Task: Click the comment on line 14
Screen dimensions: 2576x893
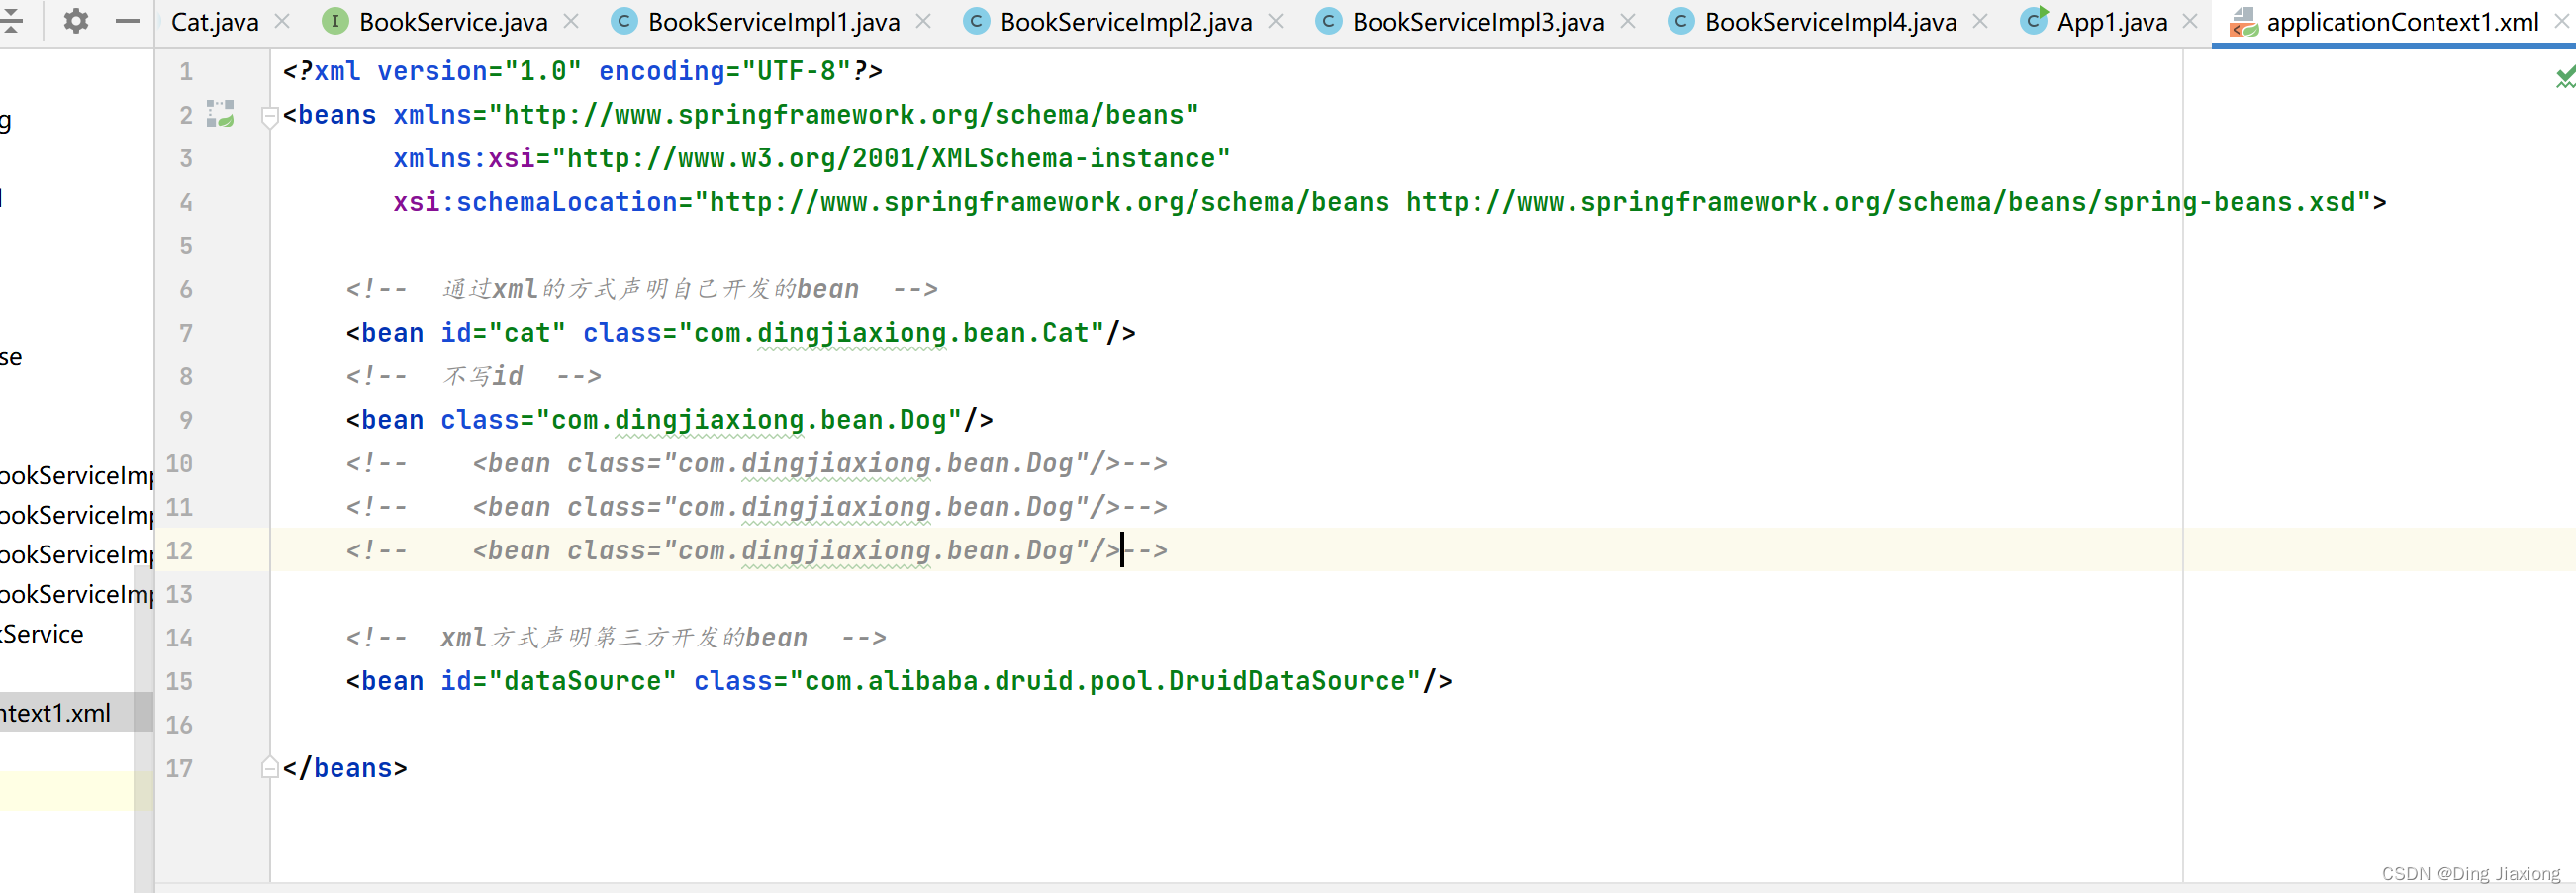Action: [616, 637]
